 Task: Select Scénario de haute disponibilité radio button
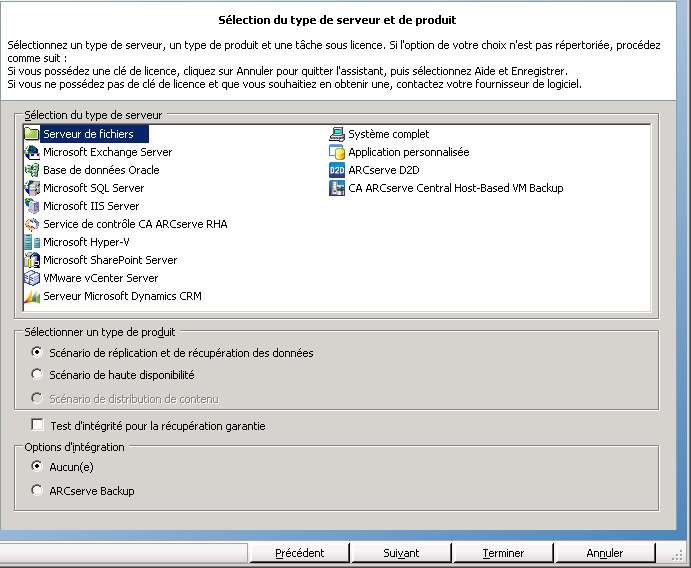click(37, 374)
